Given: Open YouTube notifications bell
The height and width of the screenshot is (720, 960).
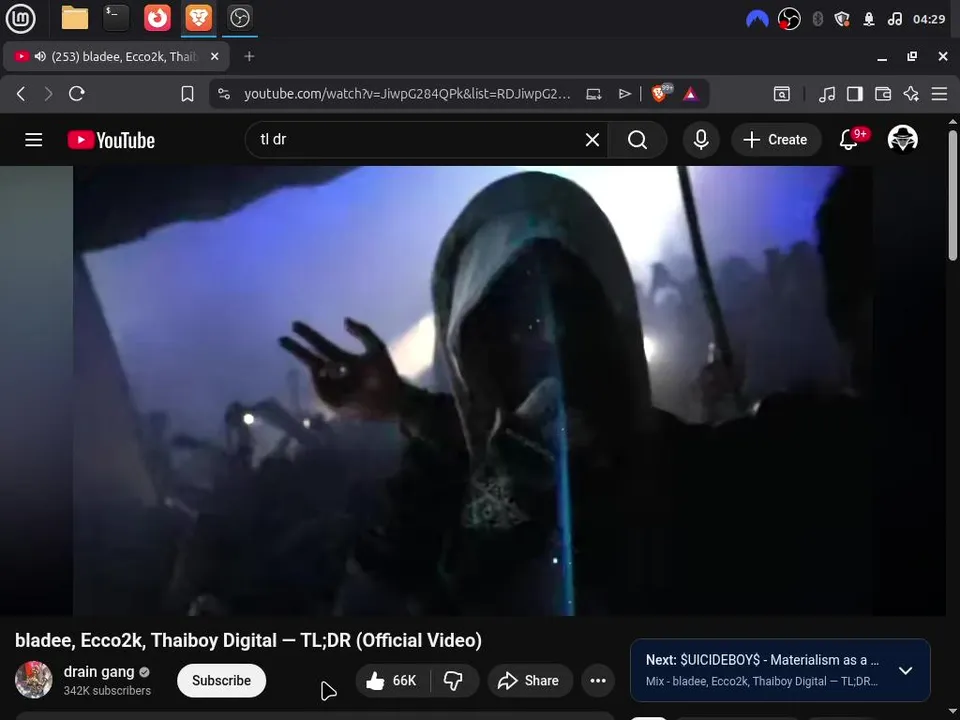Looking at the screenshot, I should 849,140.
